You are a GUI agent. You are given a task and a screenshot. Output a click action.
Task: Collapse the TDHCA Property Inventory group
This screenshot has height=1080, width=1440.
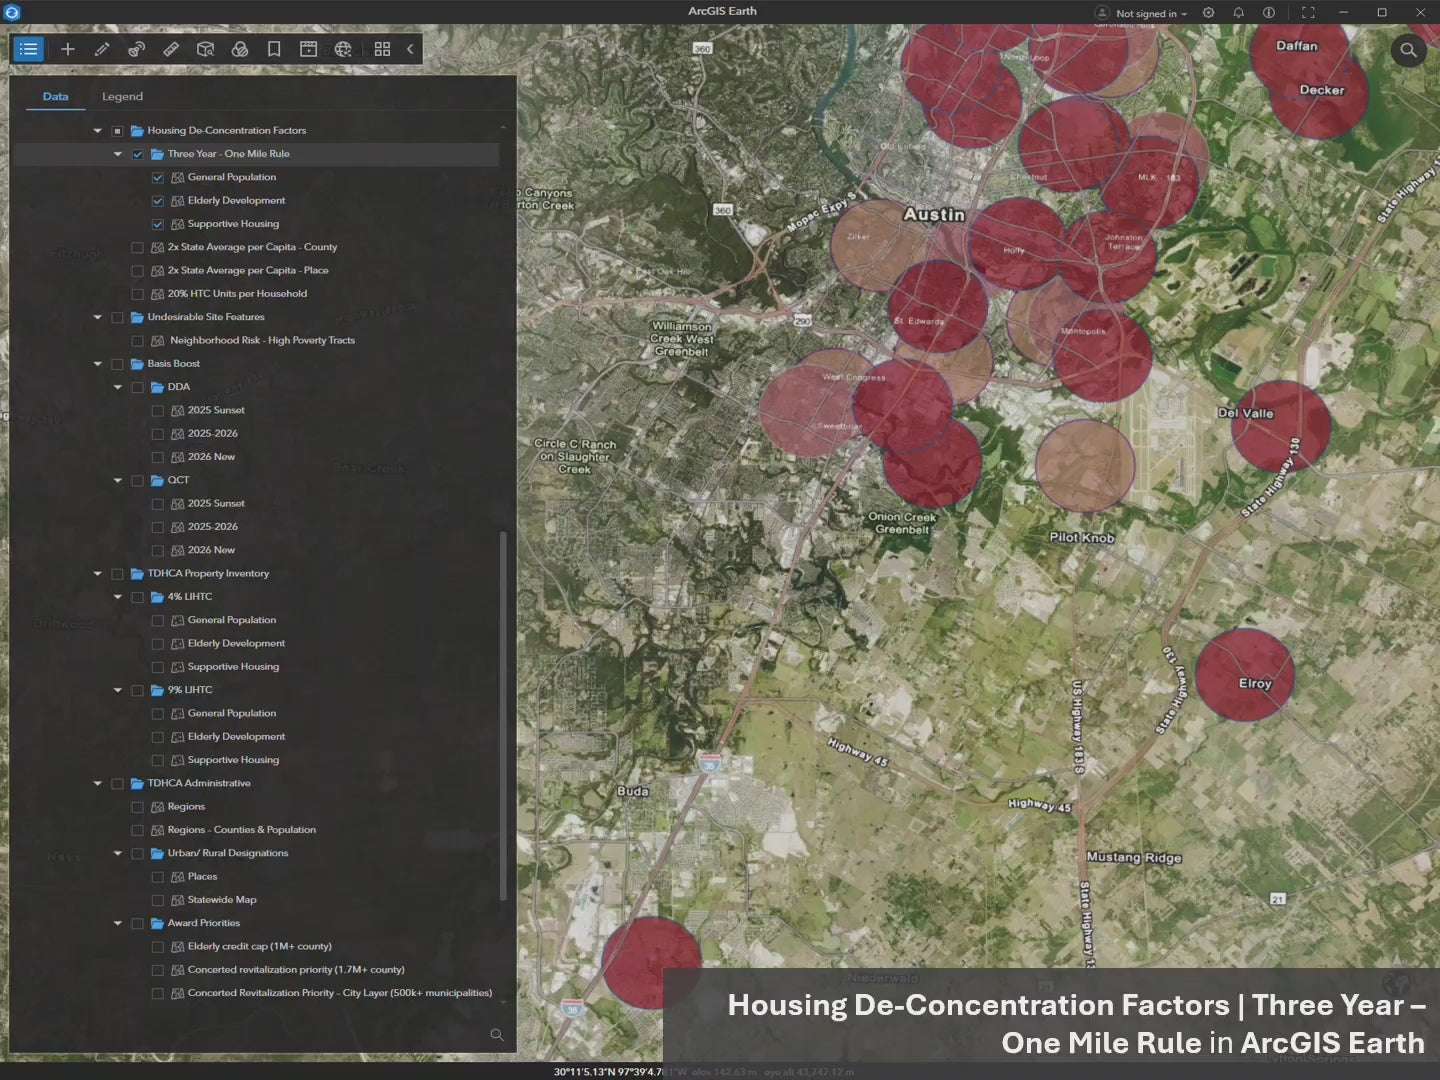click(97, 574)
